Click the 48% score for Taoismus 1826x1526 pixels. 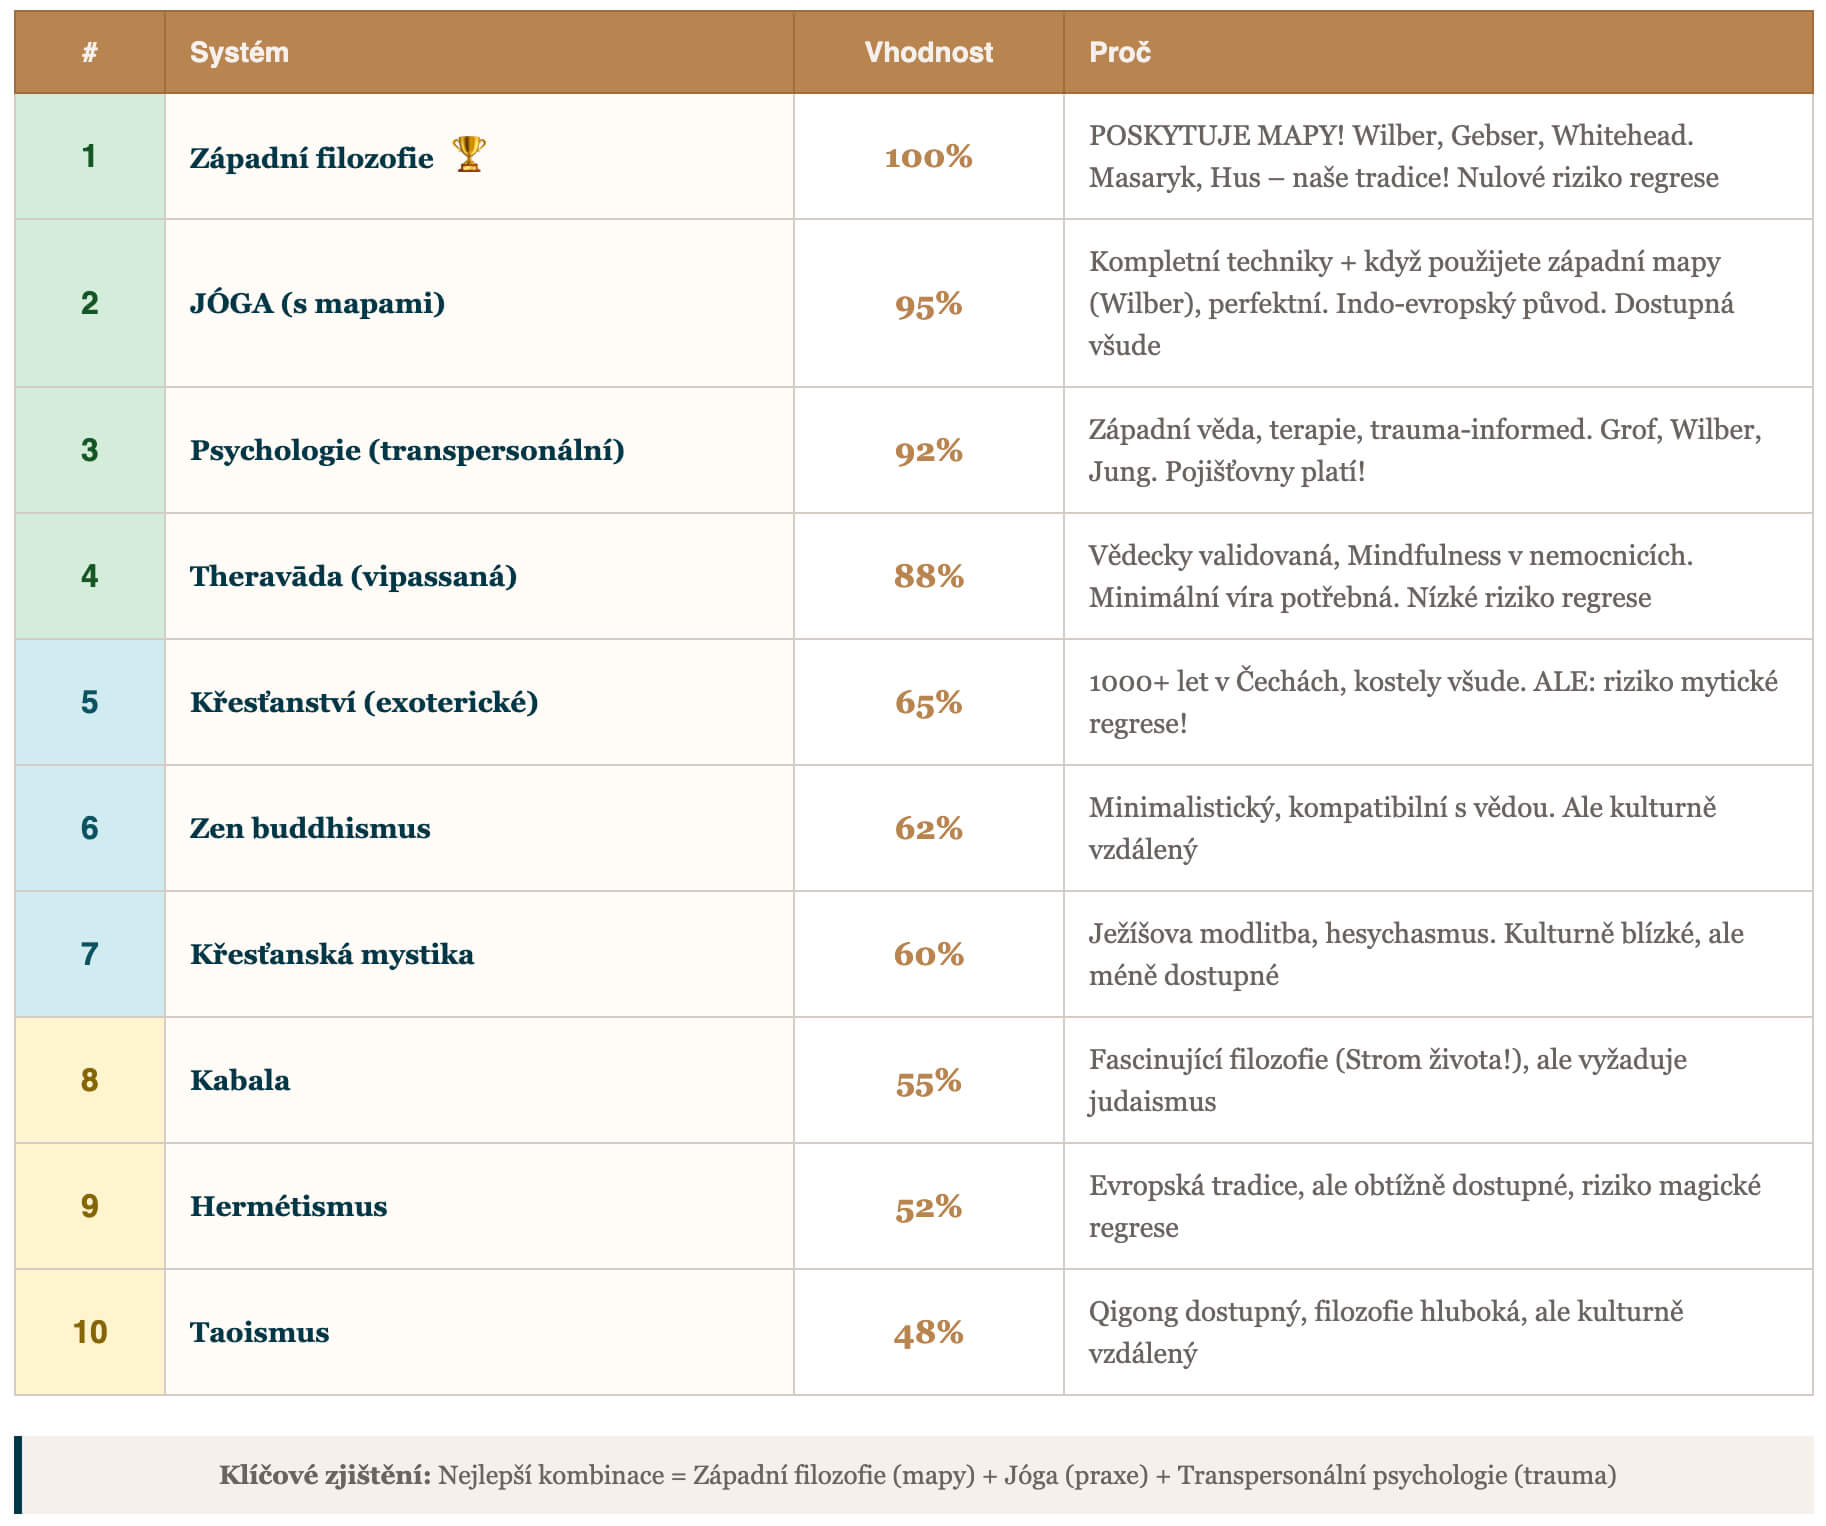point(928,1332)
